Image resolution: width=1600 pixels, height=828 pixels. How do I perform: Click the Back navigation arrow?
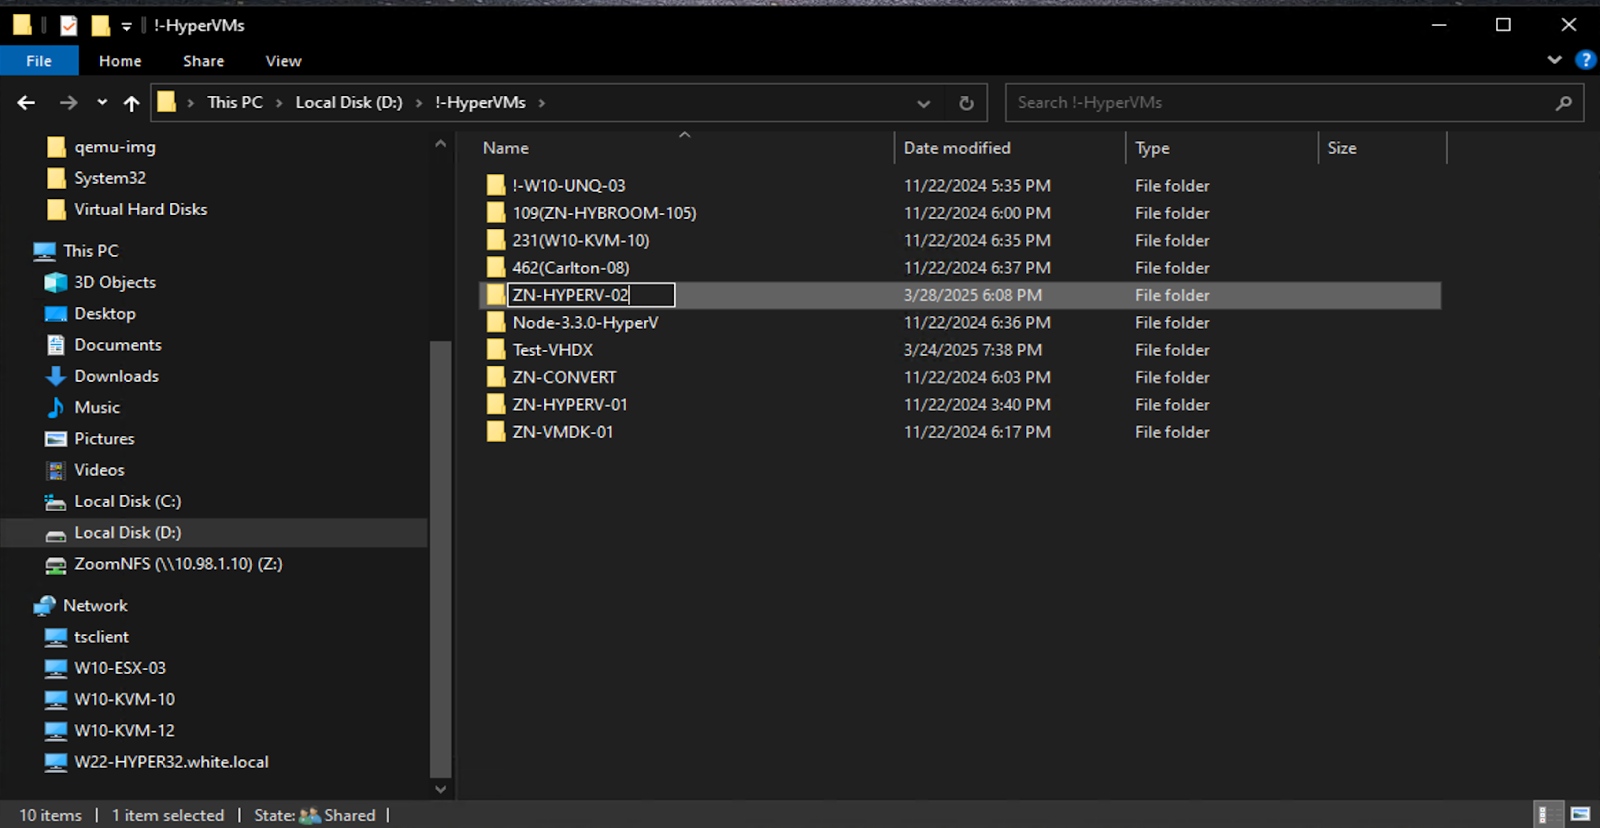[26, 103]
